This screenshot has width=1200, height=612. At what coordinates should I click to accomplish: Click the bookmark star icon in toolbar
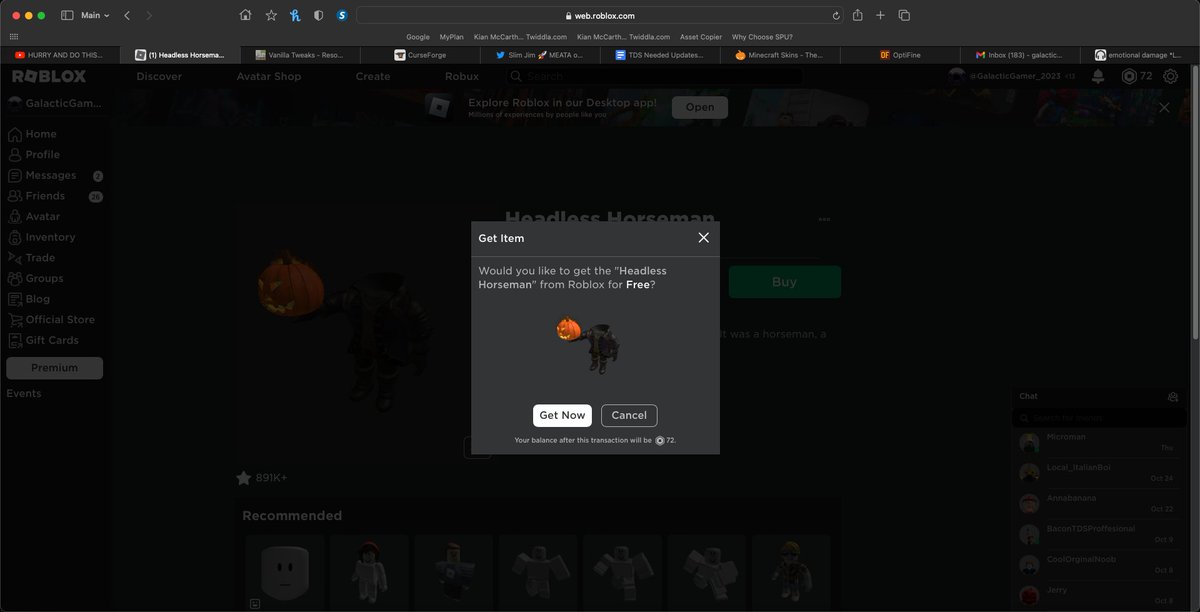click(271, 15)
